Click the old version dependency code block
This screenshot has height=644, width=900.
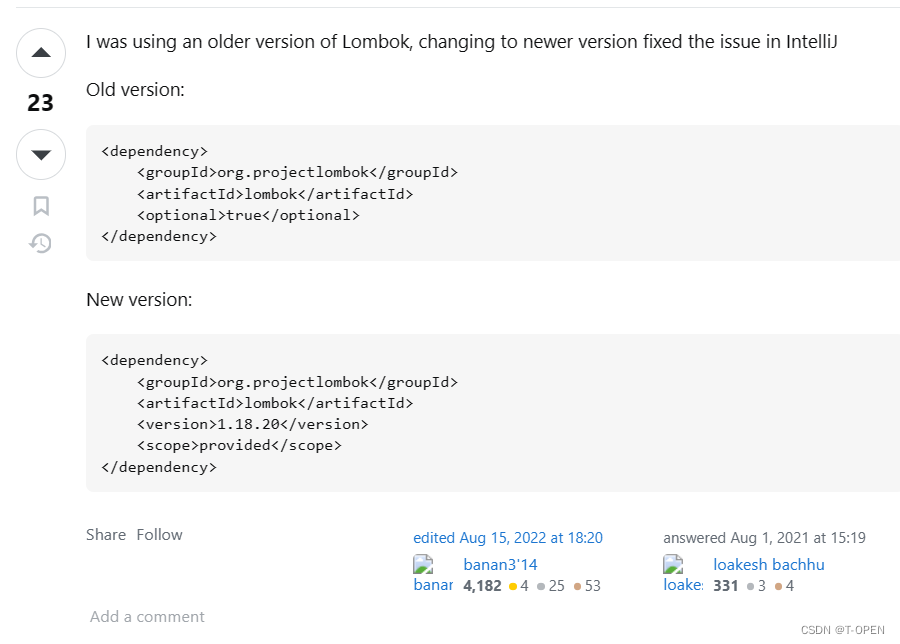(x=493, y=193)
